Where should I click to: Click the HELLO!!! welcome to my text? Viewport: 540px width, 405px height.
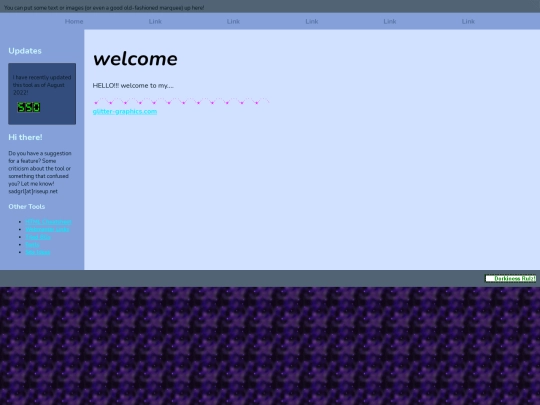[133, 85]
